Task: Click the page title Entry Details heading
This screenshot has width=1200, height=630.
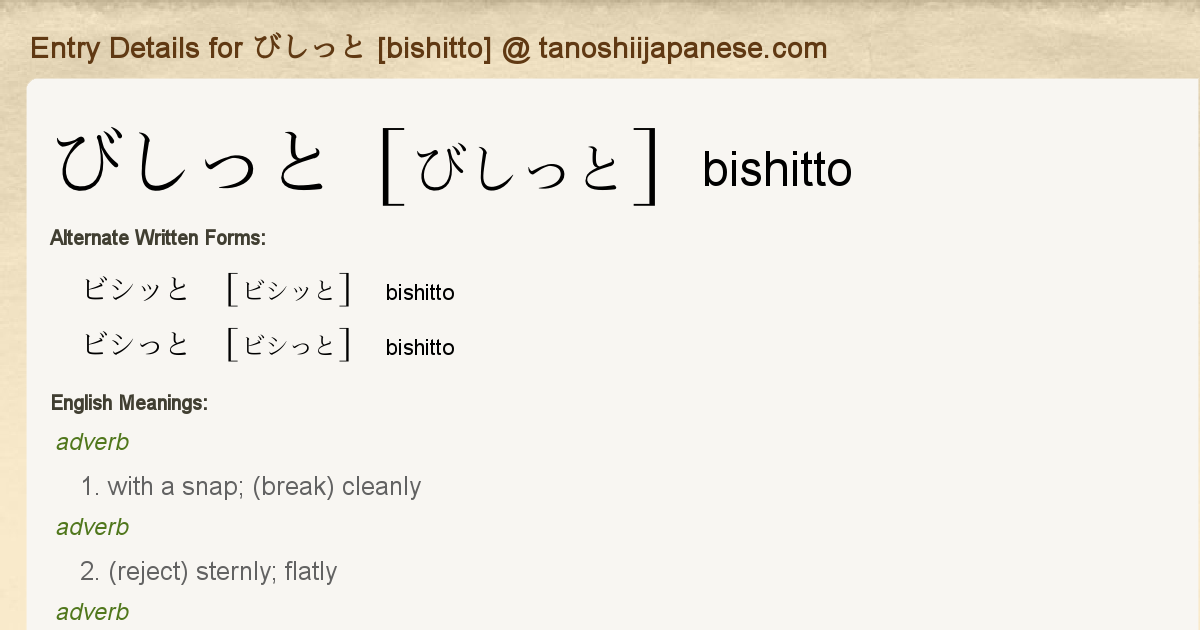Action: (429, 48)
